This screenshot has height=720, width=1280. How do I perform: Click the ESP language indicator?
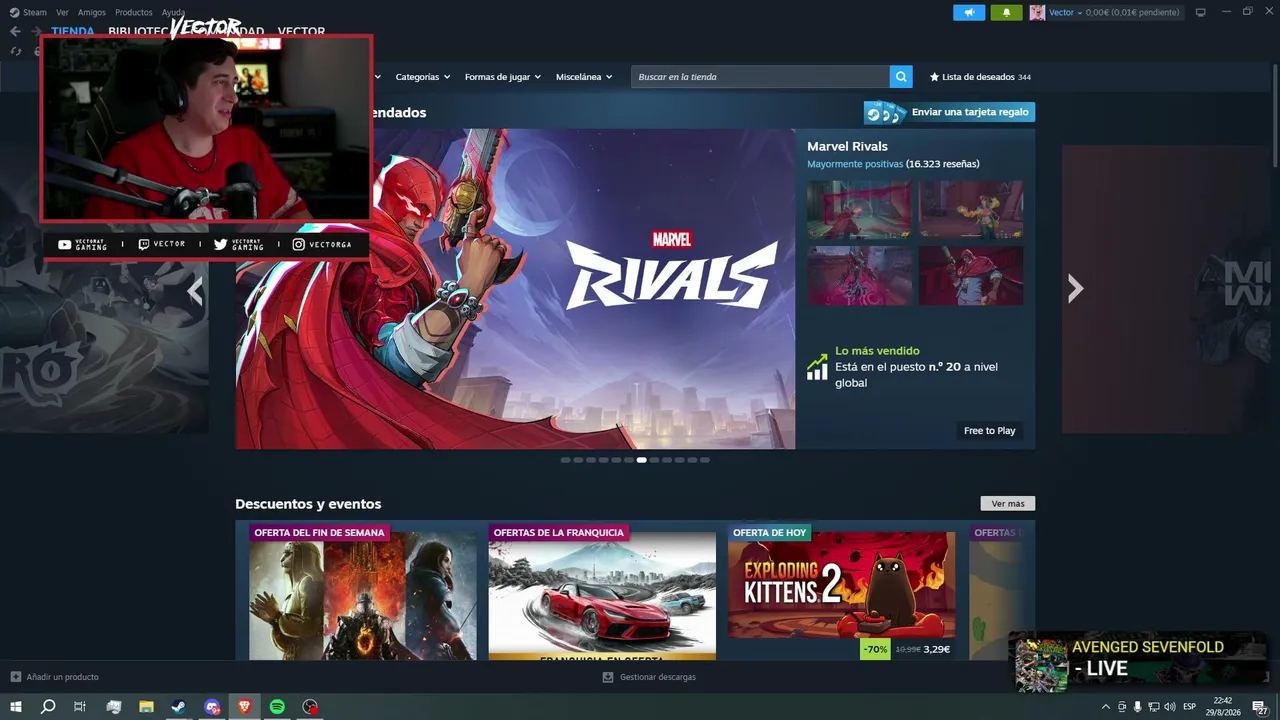[1190, 707]
